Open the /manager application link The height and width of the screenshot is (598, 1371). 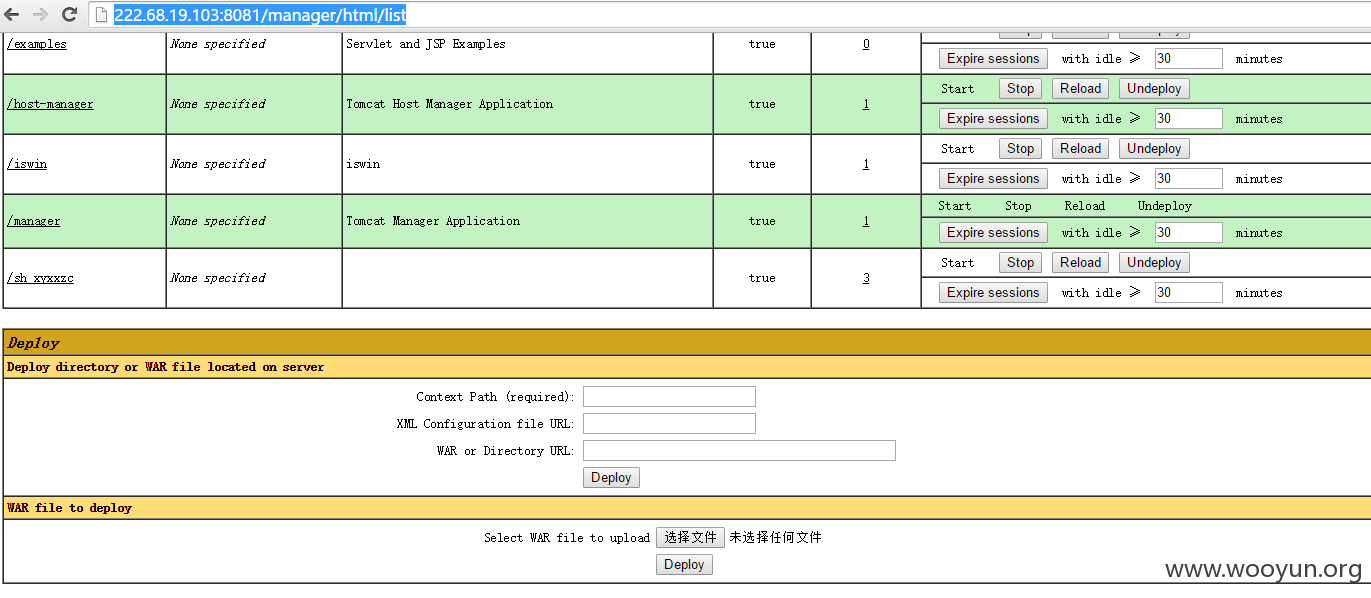(33, 221)
